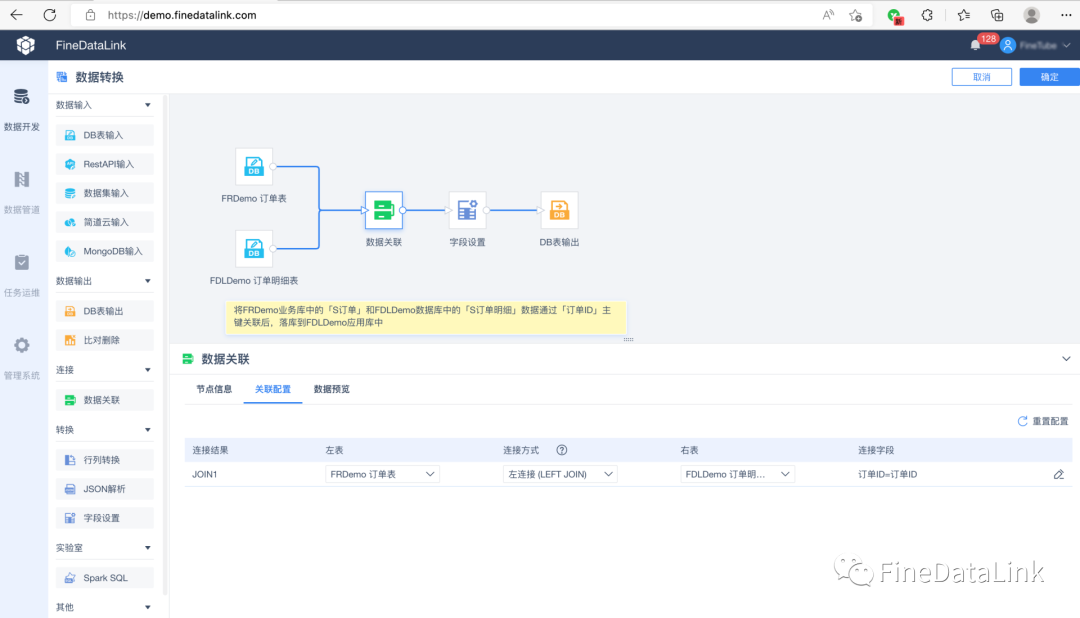Open the 左表 dropdown showing FRDemo 订单表
This screenshot has width=1080, height=618.
[382, 474]
